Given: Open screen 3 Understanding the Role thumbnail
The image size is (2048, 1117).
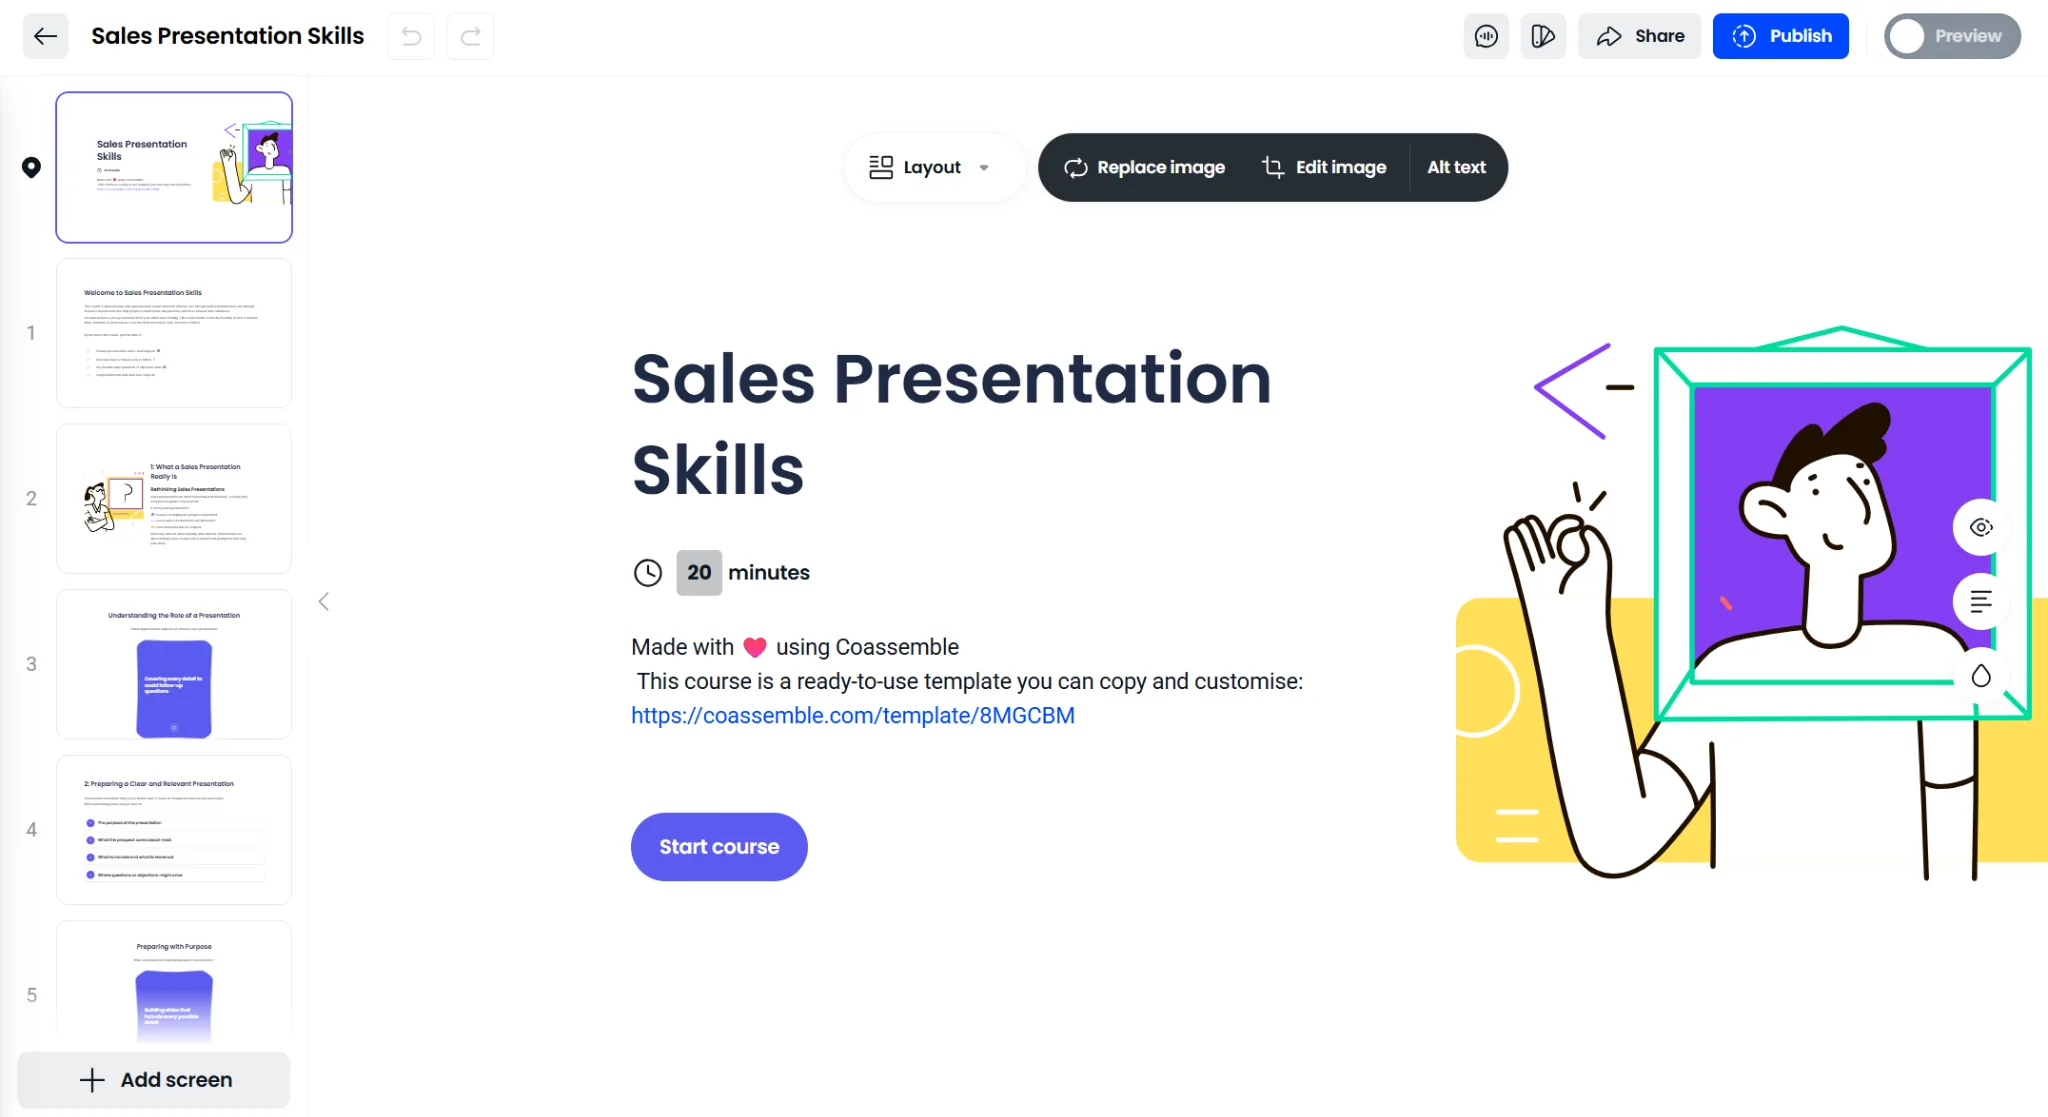Looking at the screenshot, I should [174, 664].
